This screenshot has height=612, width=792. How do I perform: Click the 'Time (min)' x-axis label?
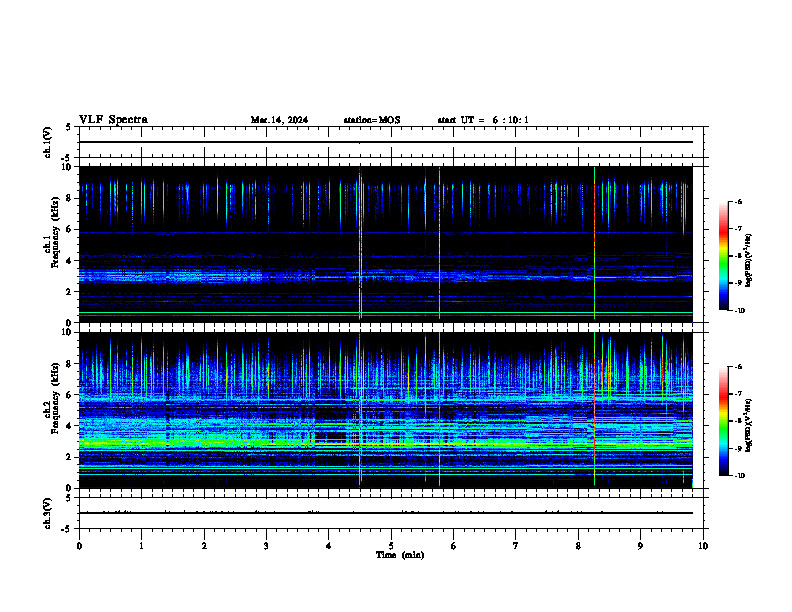click(x=400, y=555)
